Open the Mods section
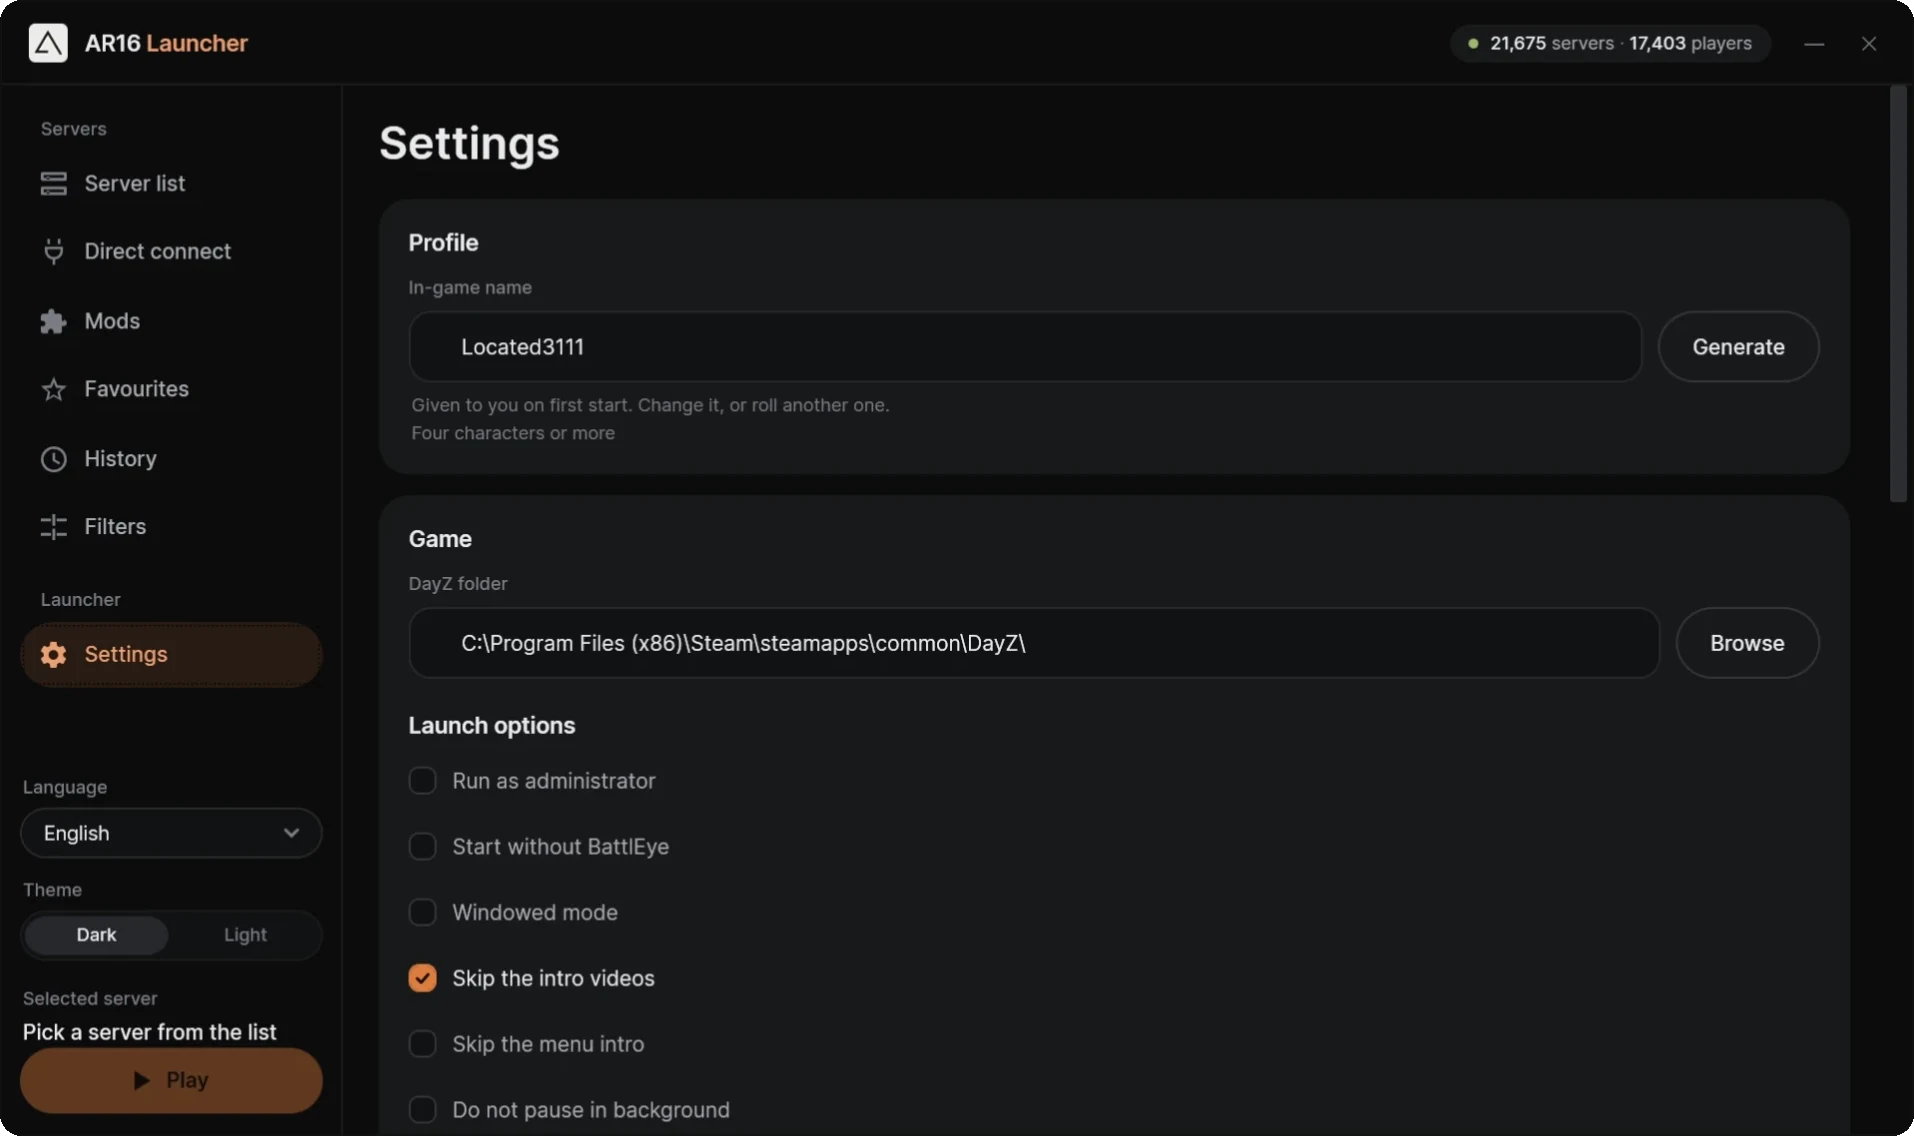This screenshot has width=1914, height=1136. point(171,321)
